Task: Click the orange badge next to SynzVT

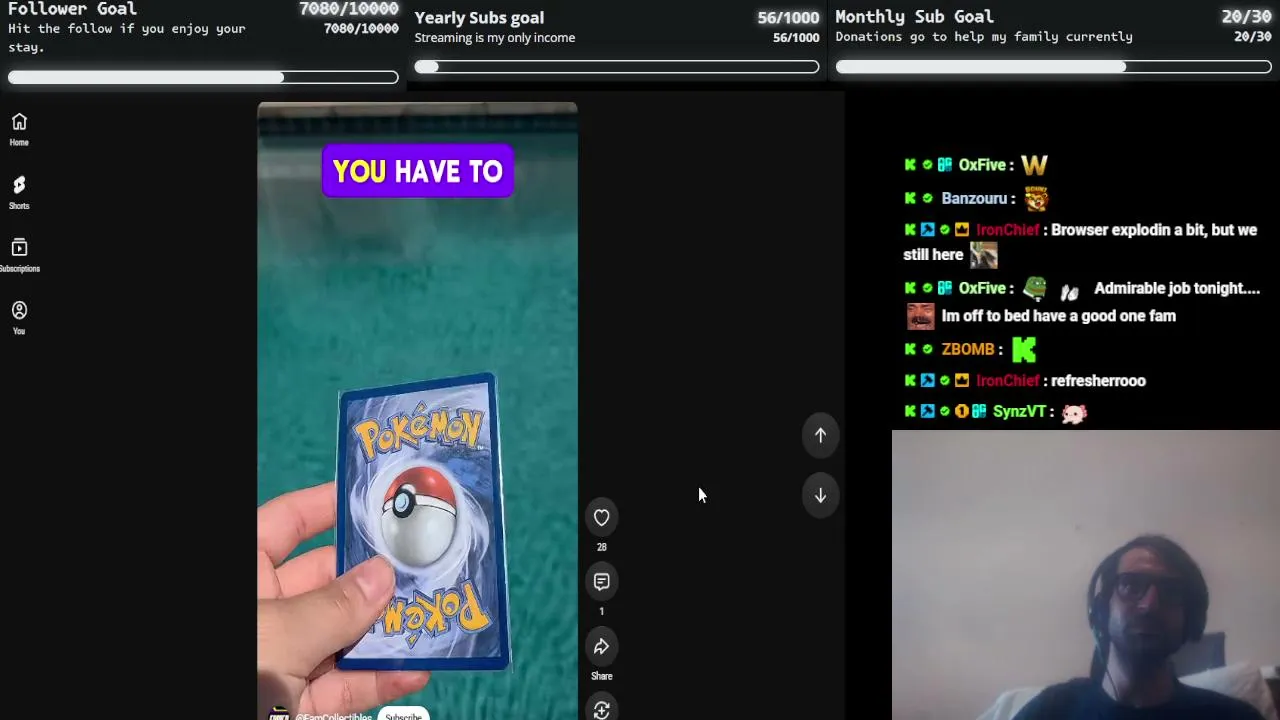Action: tap(961, 411)
